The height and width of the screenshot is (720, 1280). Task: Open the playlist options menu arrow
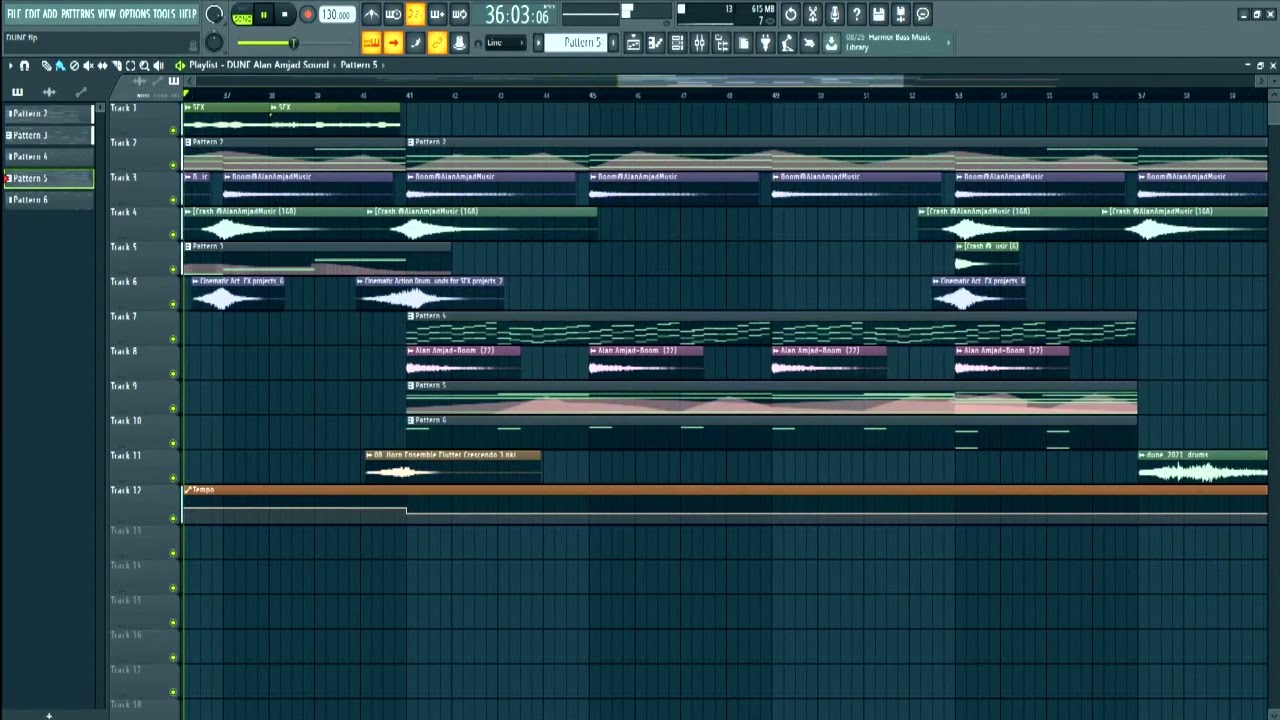tap(10, 65)
